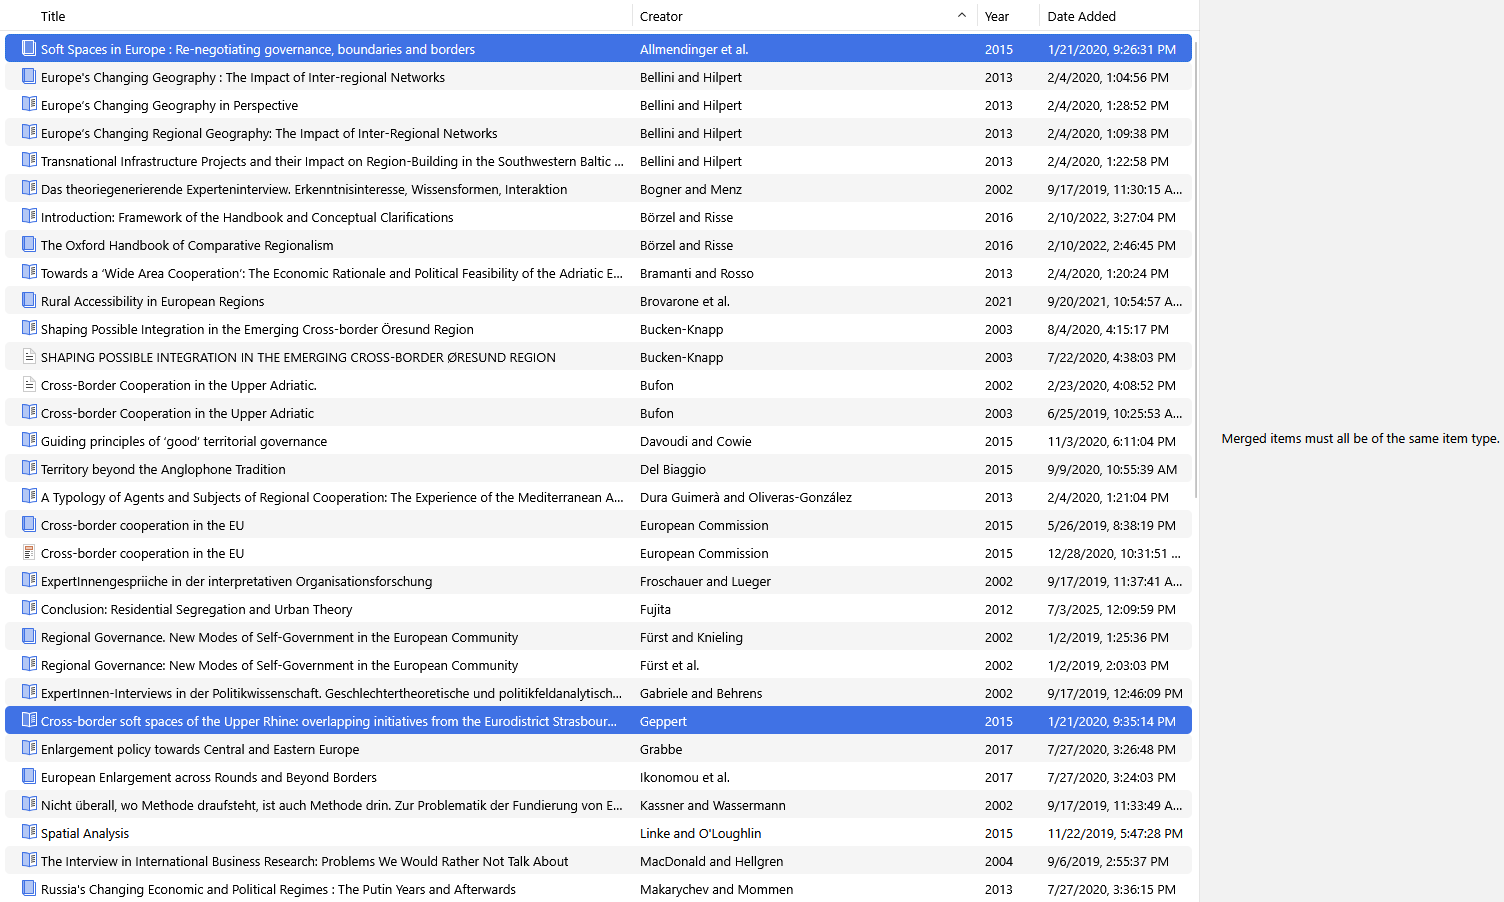The width and height of the screenshot is (1504, 902).
Task: Click book icon for Soft Spaces in Europe
Action: (29, 48)
